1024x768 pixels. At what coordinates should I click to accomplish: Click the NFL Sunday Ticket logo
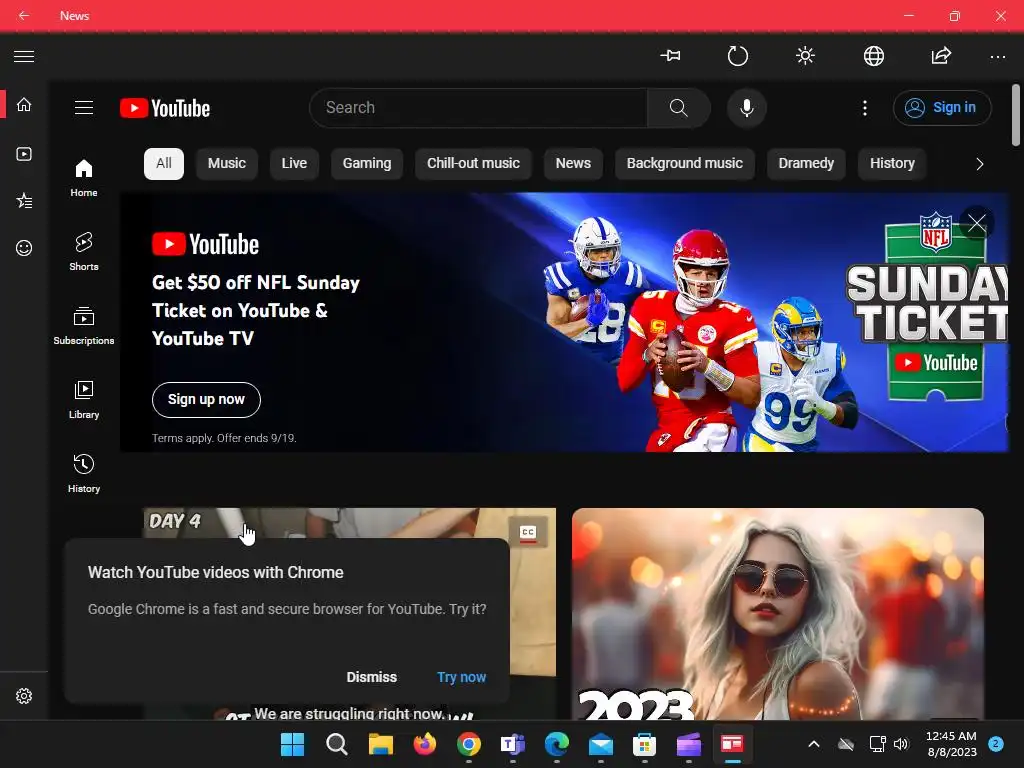tap(927, 307)
